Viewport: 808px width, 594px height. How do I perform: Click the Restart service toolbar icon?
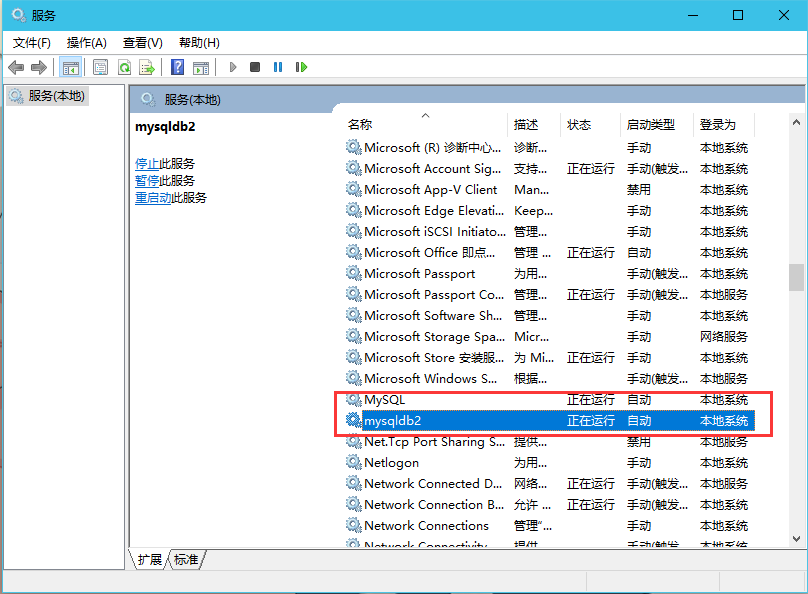[301, 67]
